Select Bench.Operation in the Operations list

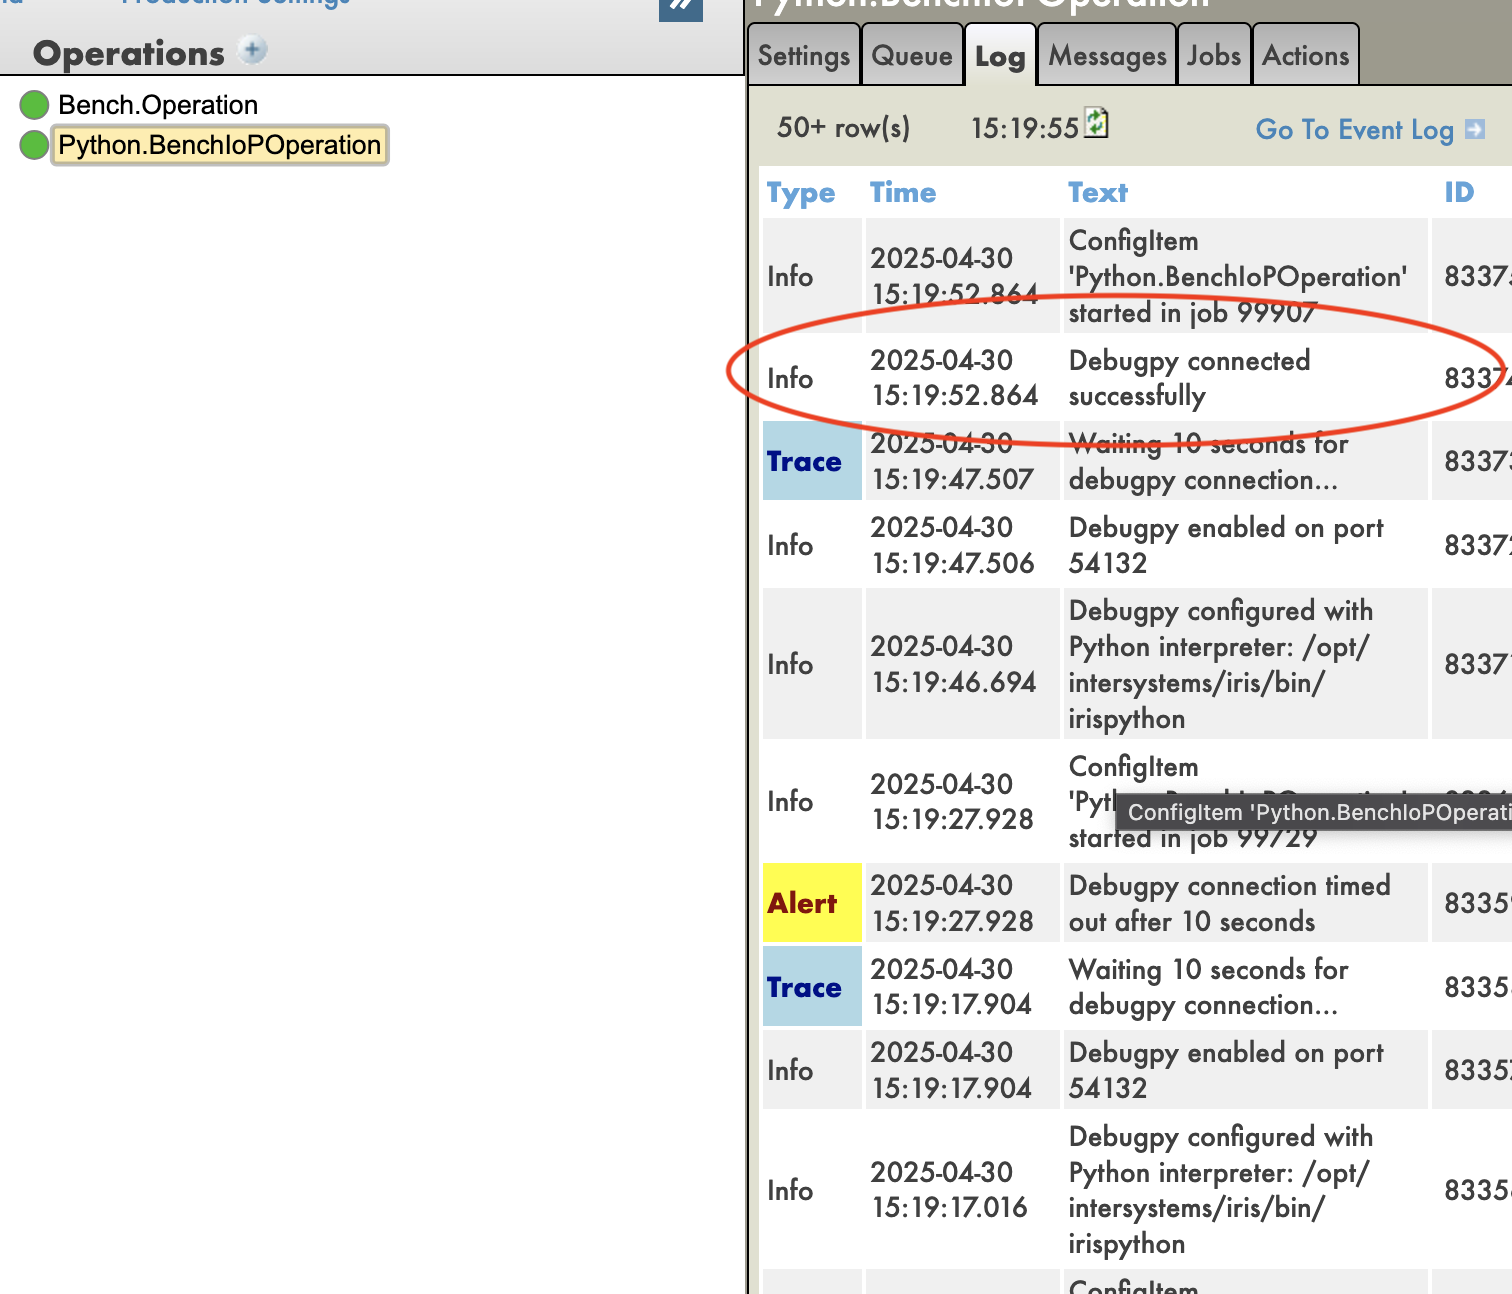[x=158, y=105]
